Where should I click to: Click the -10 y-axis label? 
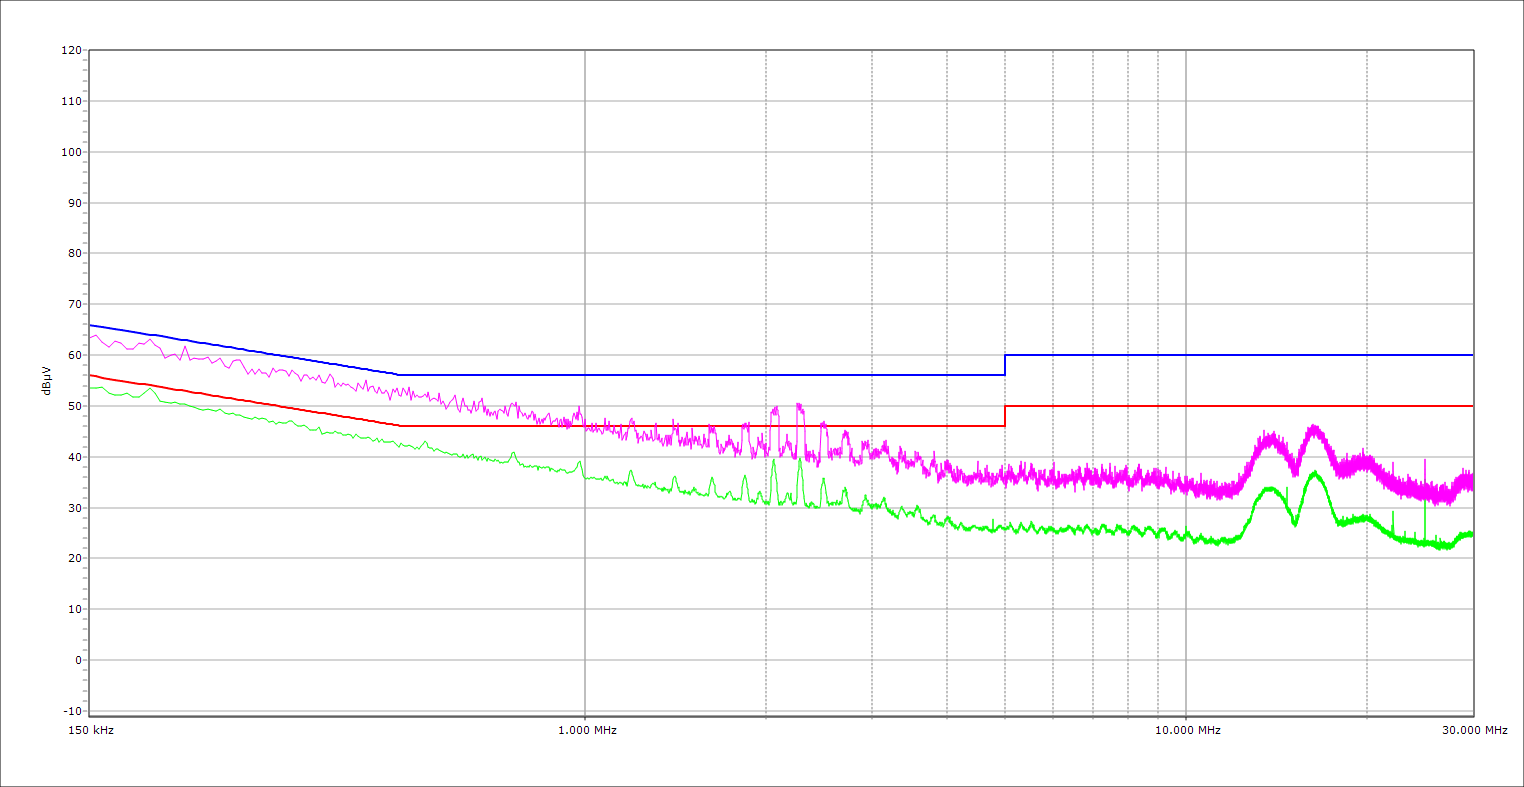click(x=71, y=711)
